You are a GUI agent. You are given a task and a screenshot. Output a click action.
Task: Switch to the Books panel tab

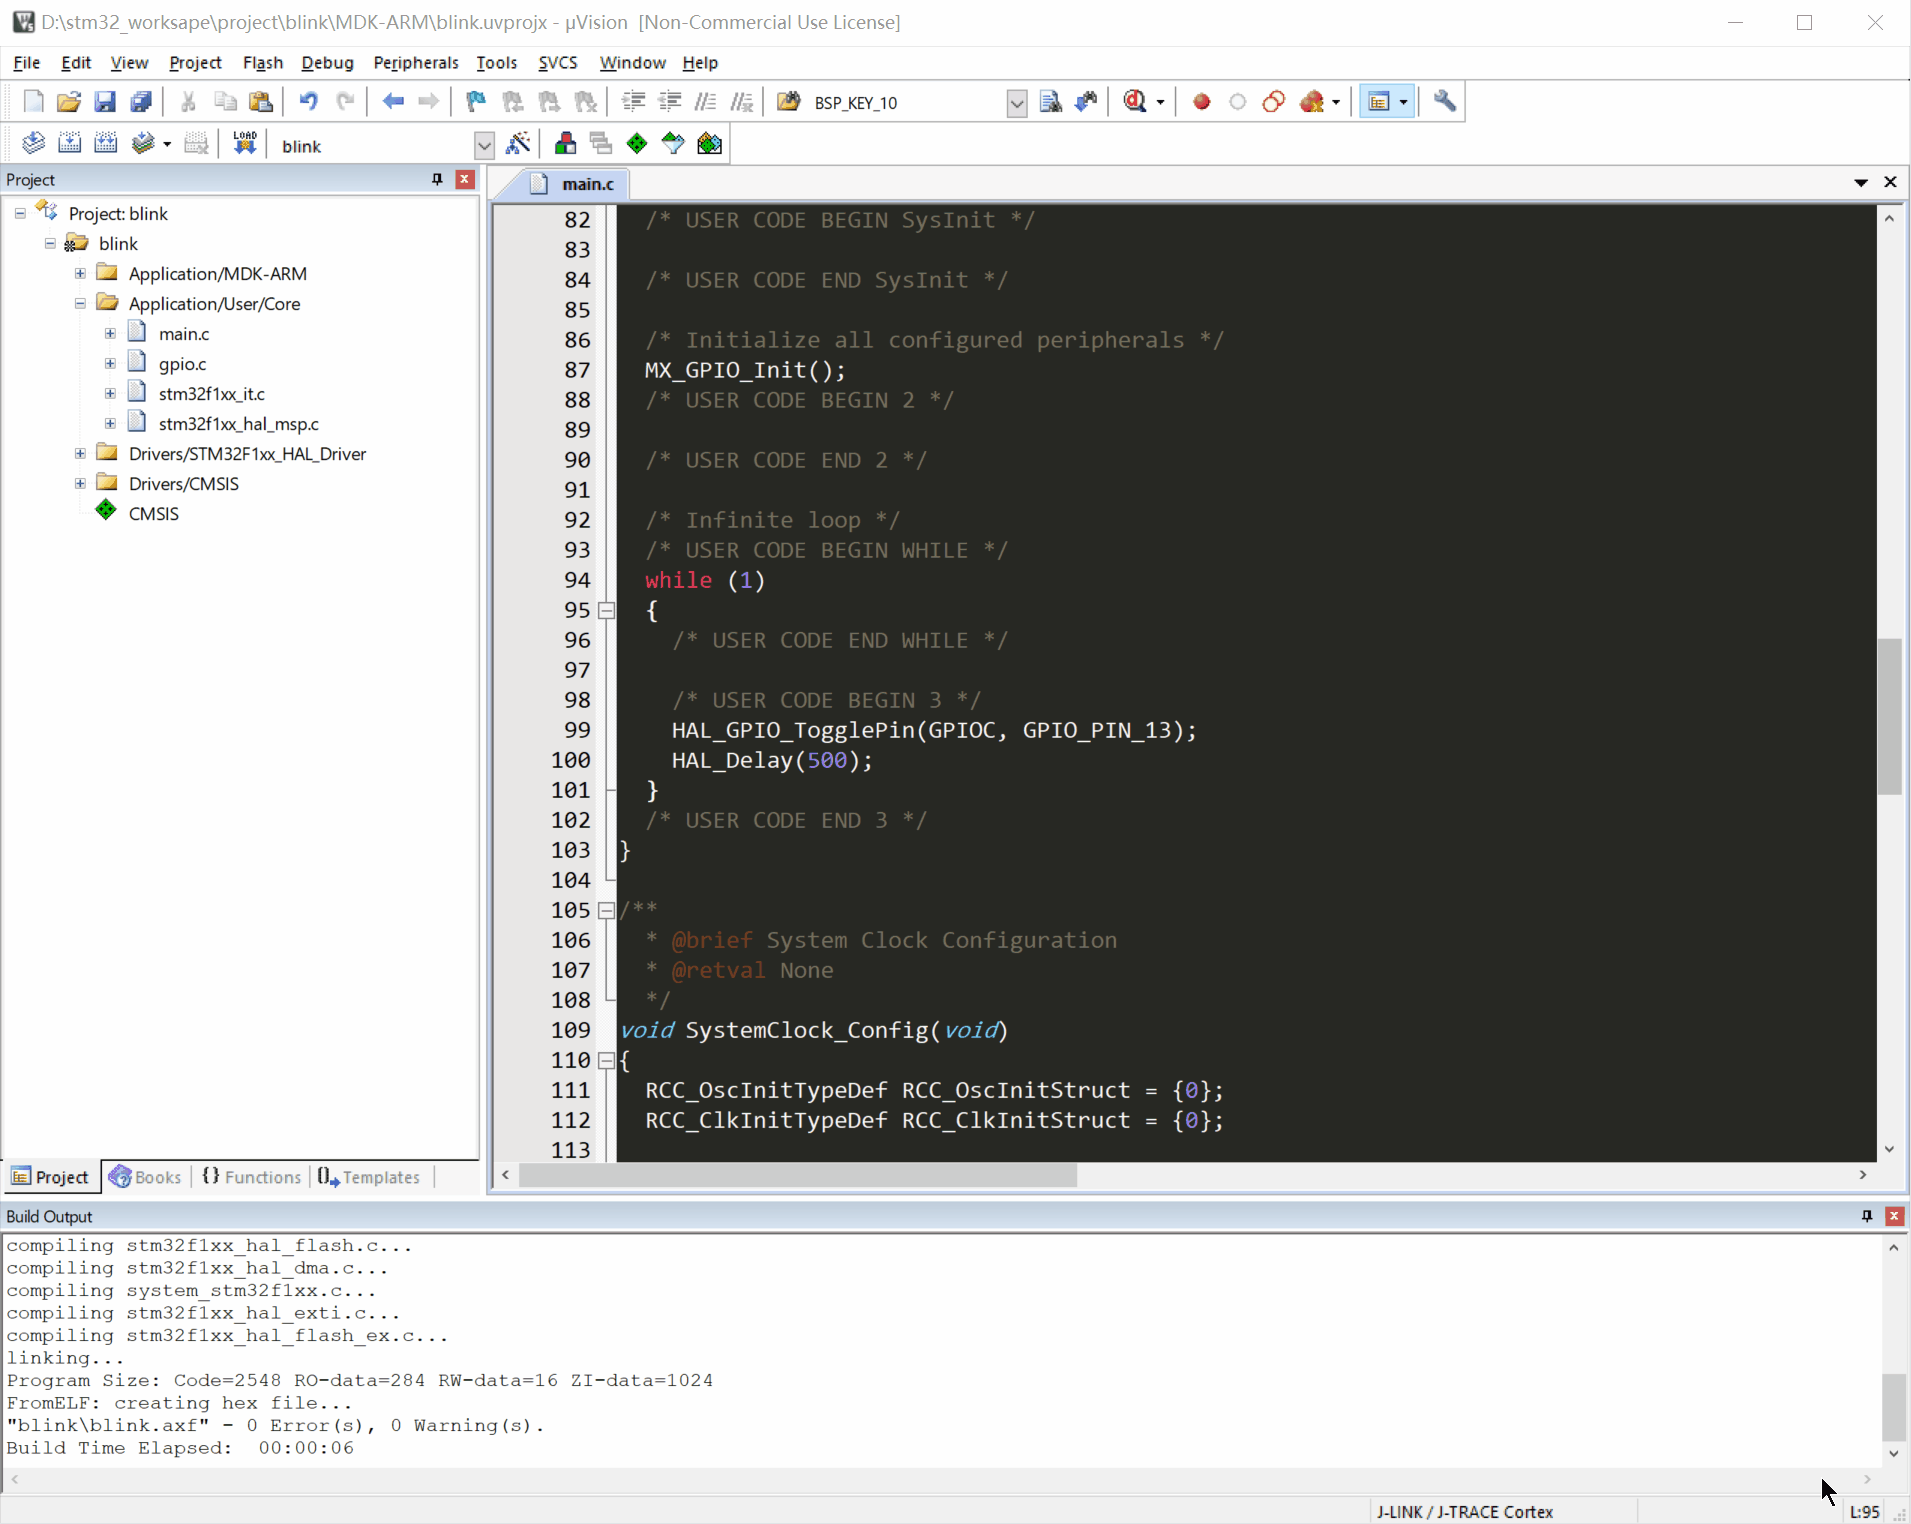pos(146,1177)
